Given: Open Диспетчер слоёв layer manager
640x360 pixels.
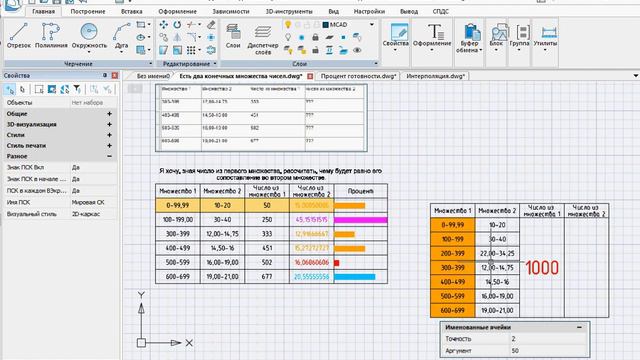Looking at the screenshot, I should 263,39.
